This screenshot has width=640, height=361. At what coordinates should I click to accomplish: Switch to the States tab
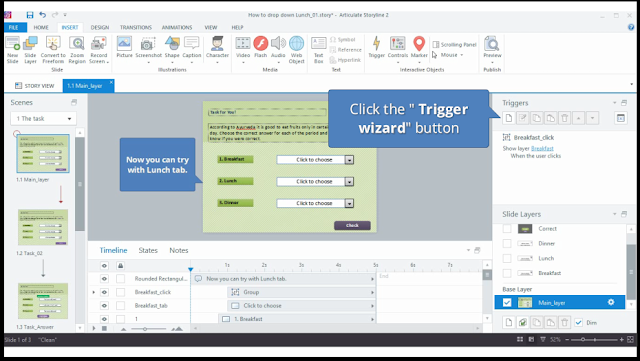[148, 250]
